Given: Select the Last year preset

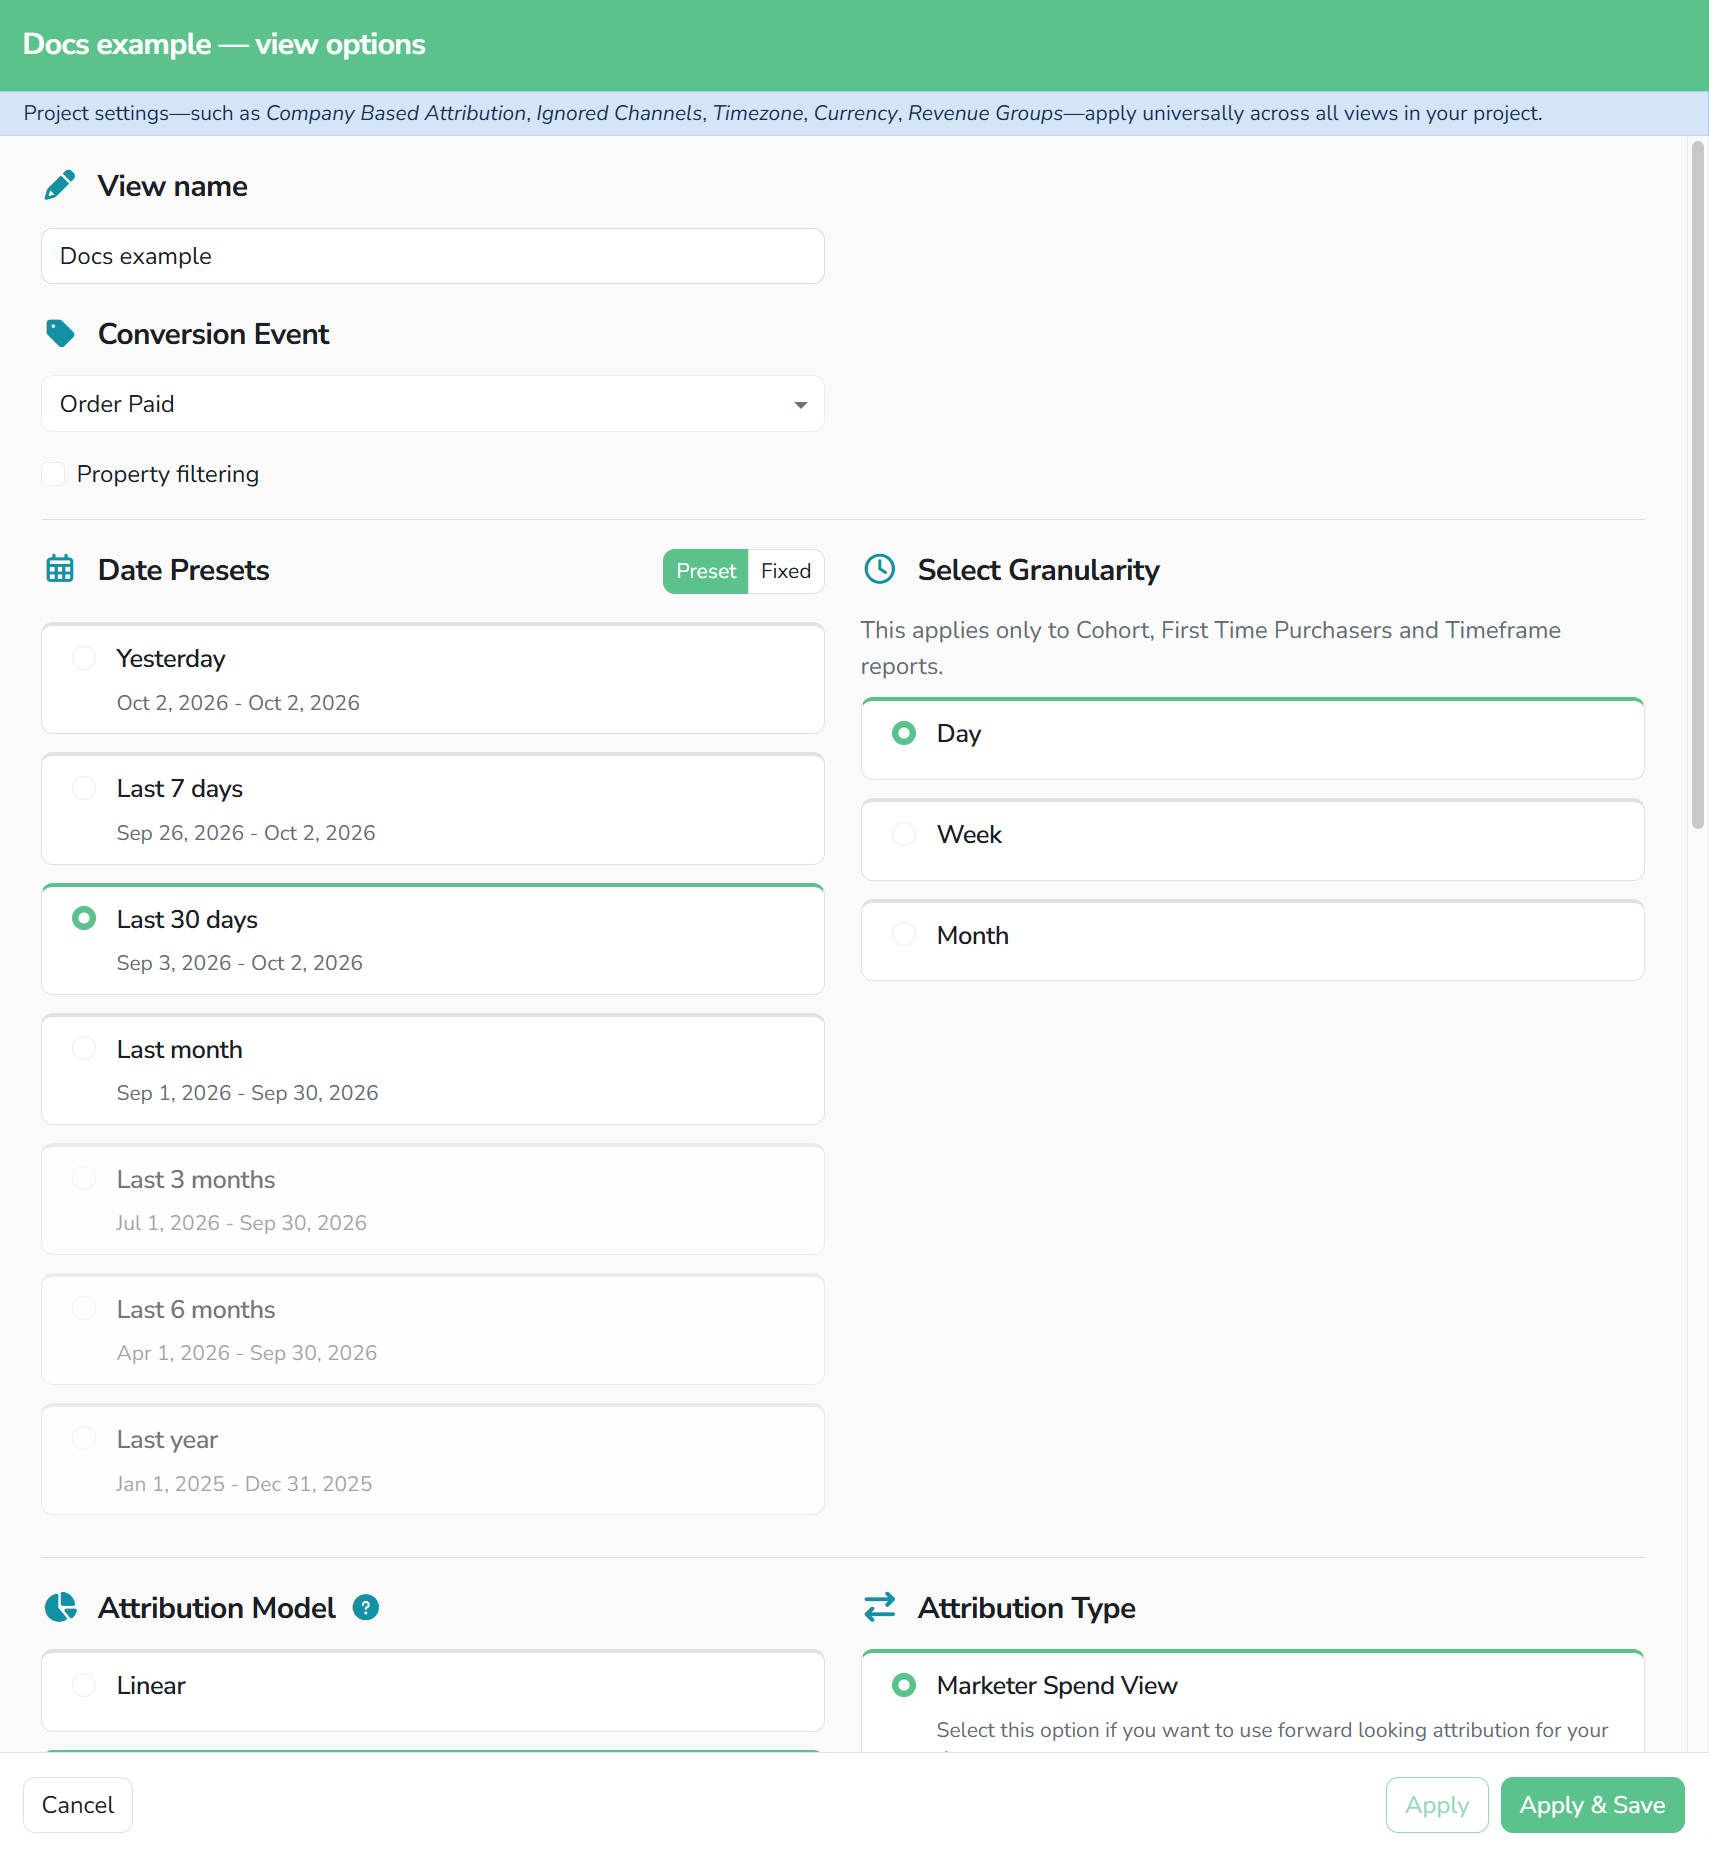Looking at the screenshot, I should click(433, 1459).
